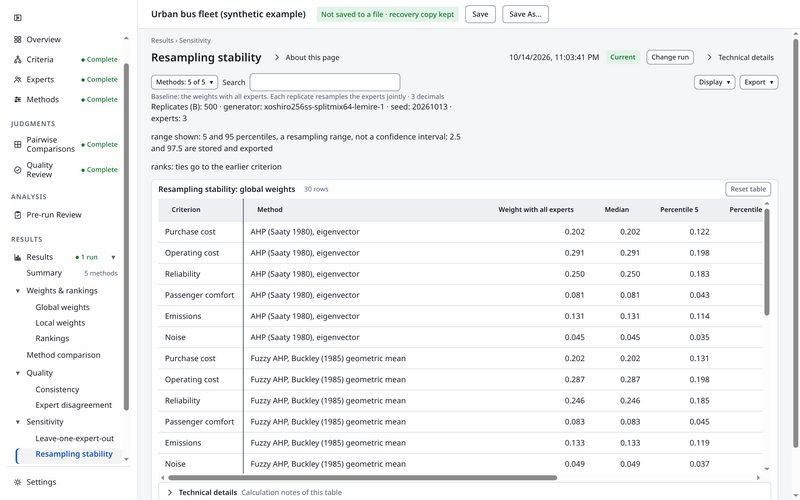Collapse the Quality tree group
This screenshot has height=500, width=800.
18,373
